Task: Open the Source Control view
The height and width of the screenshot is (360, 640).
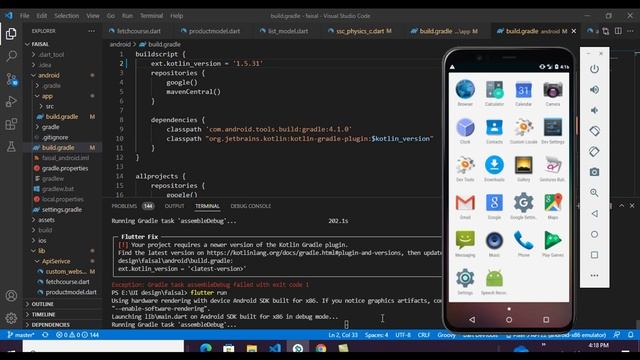Action: pos(11,79)
